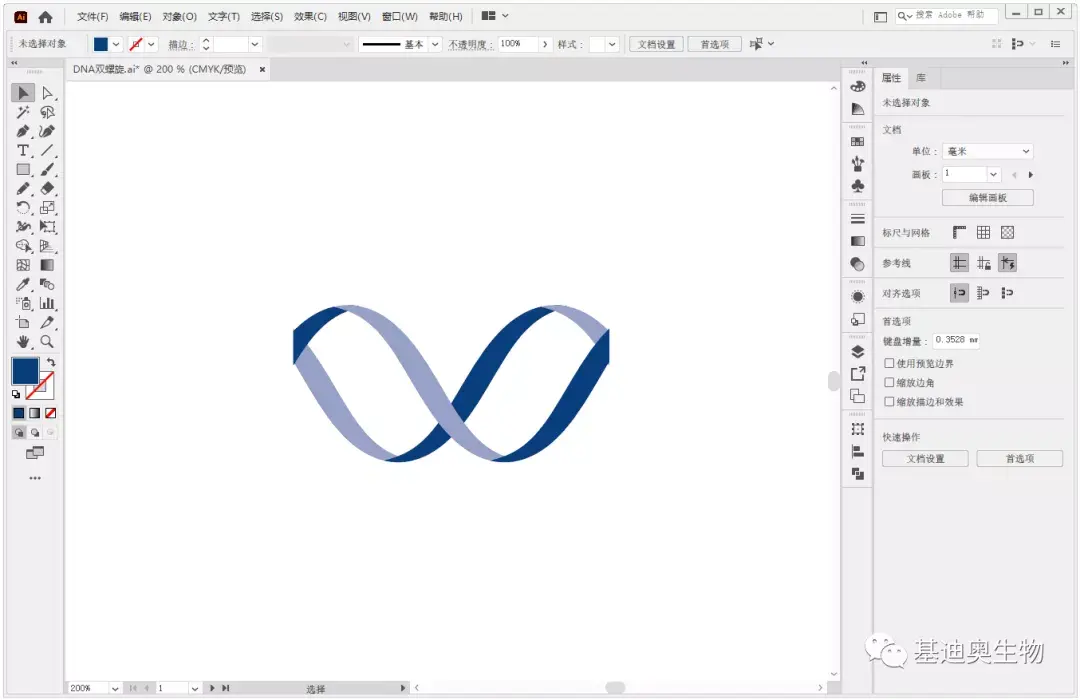Open the 单位 毫米 dropdown
1080x700 pixels.
(x=988, y=152)
